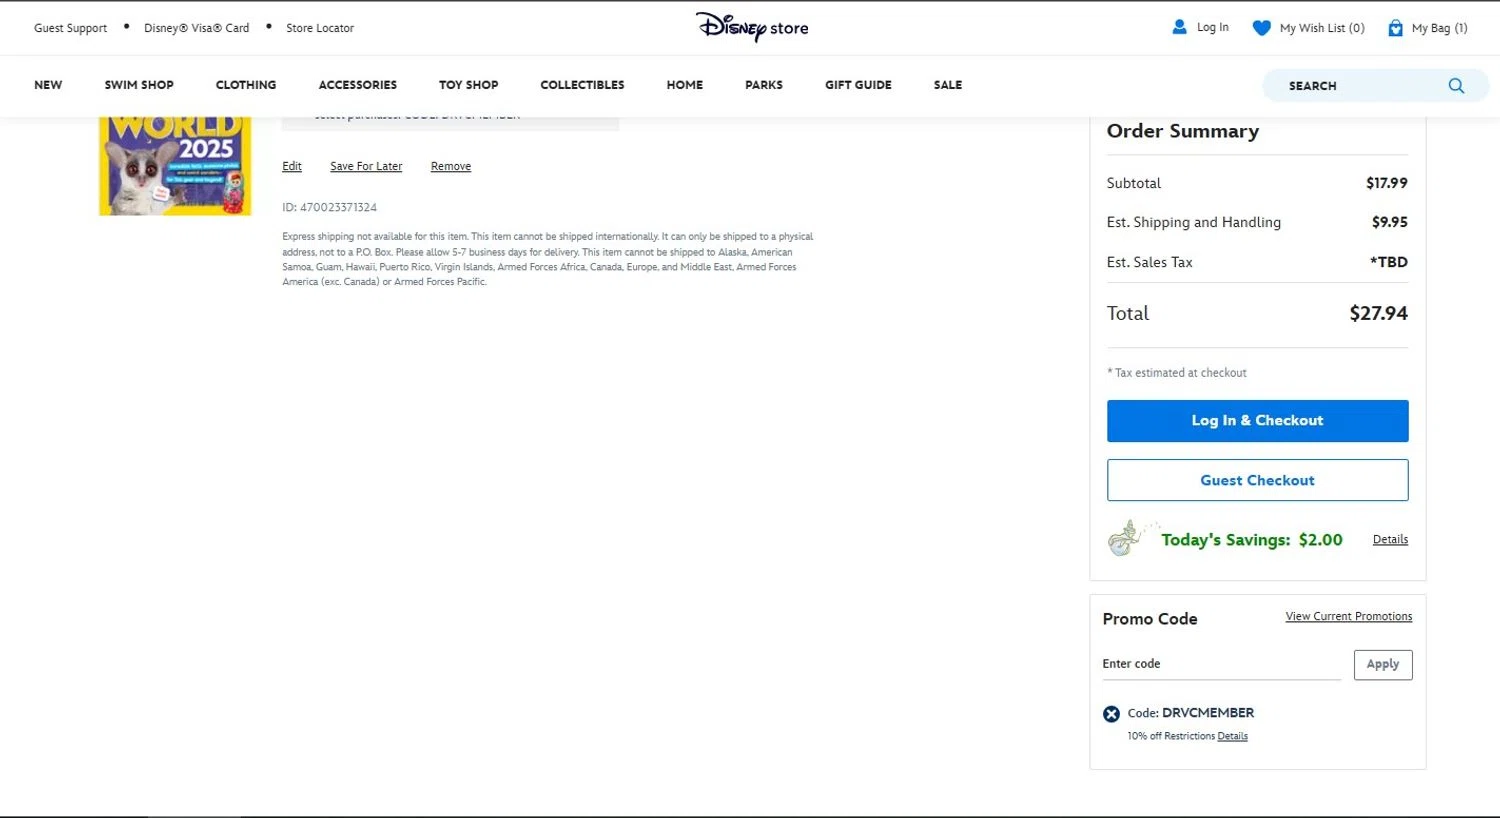Image resolution: width=1500 pixels, height=818 pixels.
Task: Focus the SEARCH field
Action: click(1375, 86)
